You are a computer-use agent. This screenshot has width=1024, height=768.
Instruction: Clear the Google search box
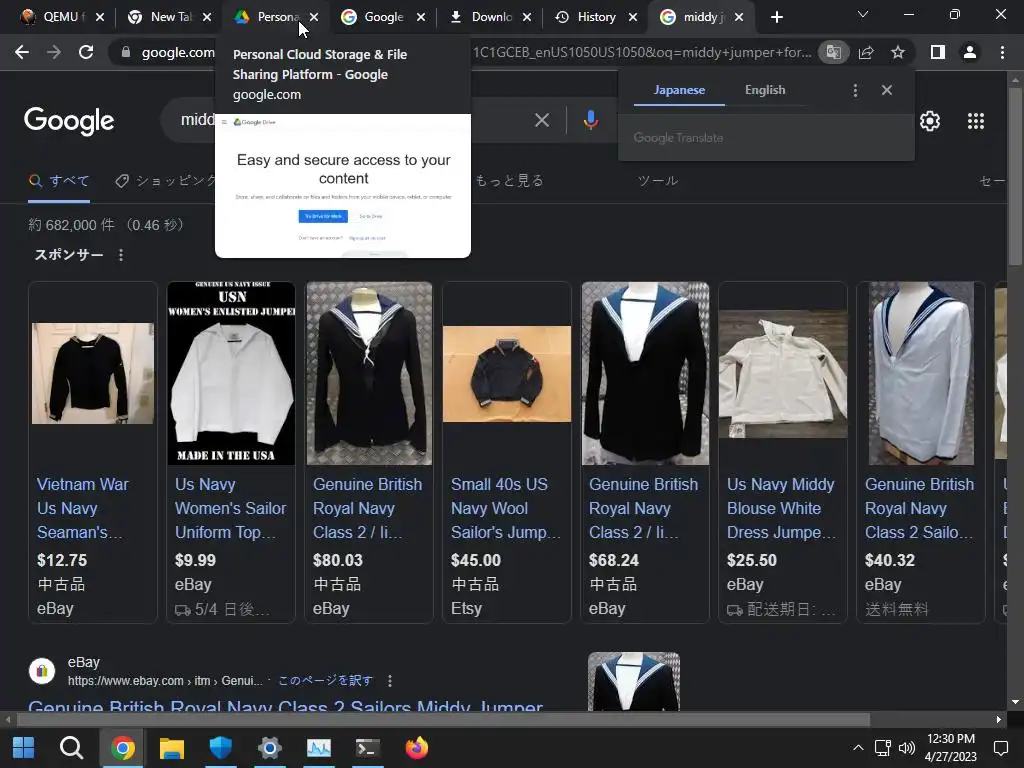pyautogui.click(x=541, y=120)
